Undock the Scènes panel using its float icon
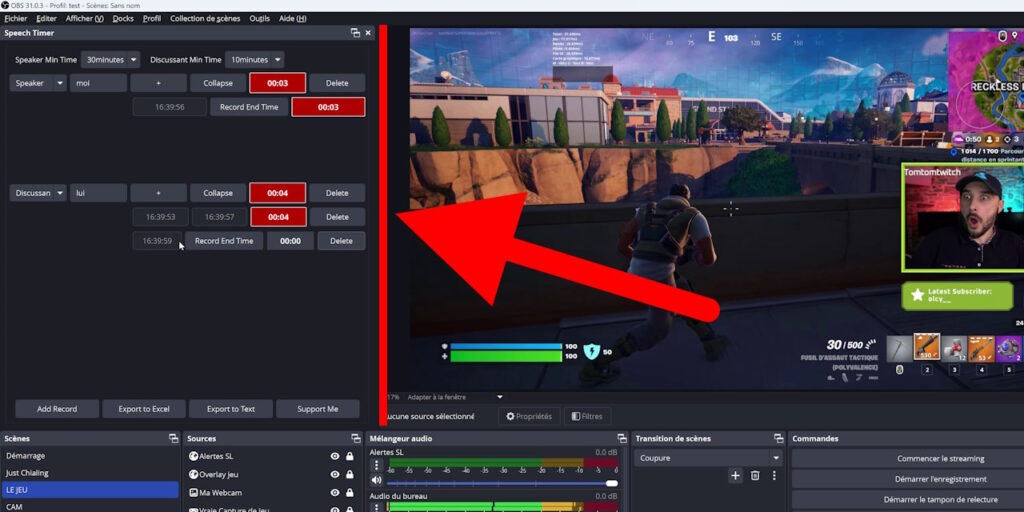 173,439
